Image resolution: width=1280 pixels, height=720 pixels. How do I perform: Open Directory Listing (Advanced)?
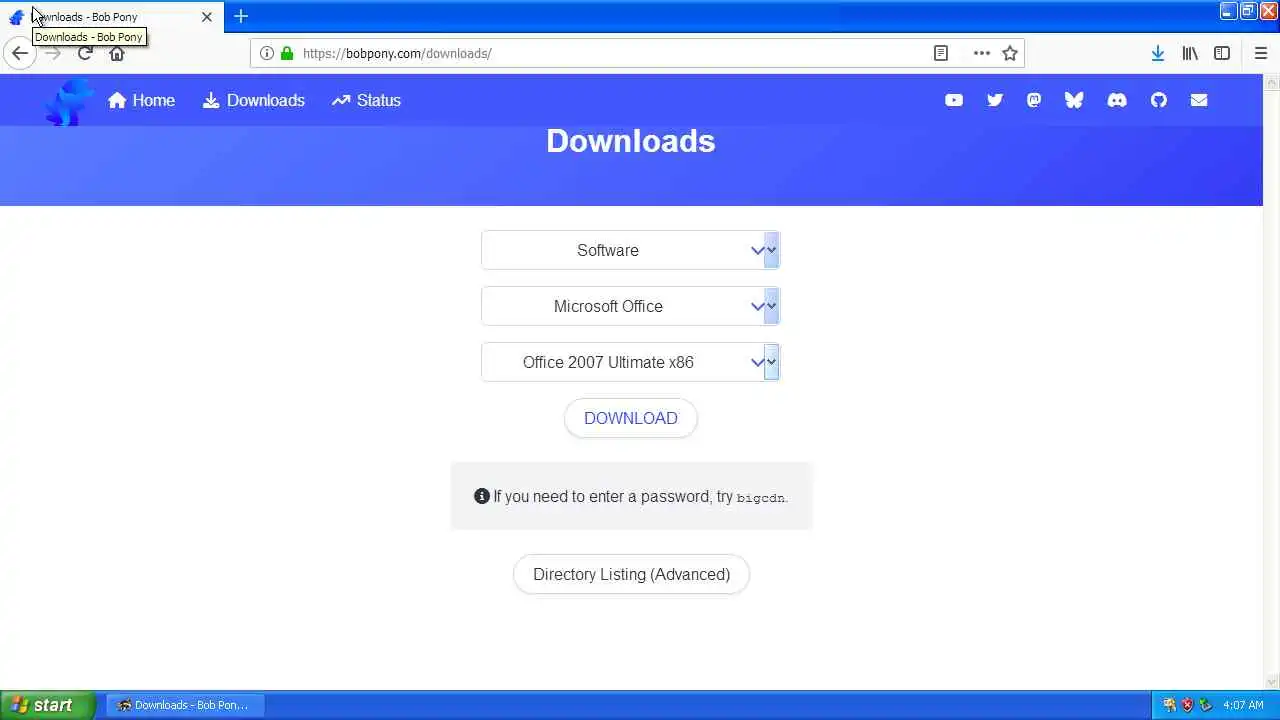tap(631, 574)
